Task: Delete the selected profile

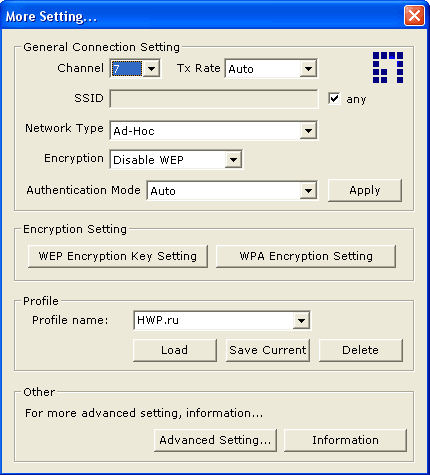Action: coord(361,350)
